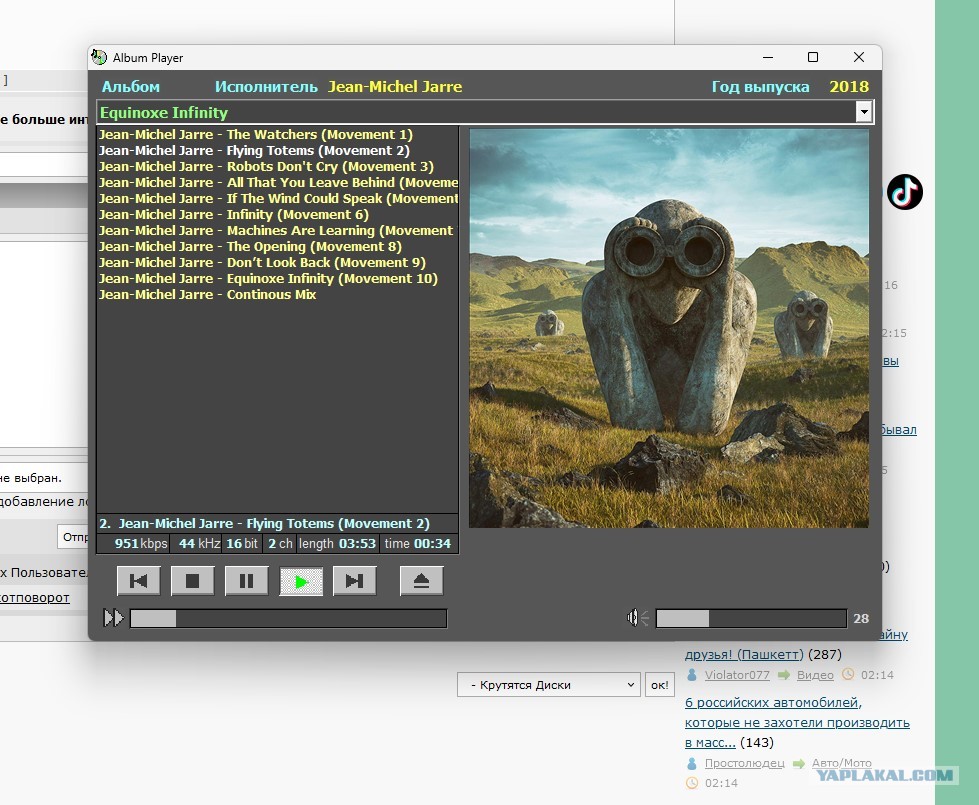This screenshot has height=805, width=979.
Task: Click the 2 ch channels readout
Action: coord(280,544)
